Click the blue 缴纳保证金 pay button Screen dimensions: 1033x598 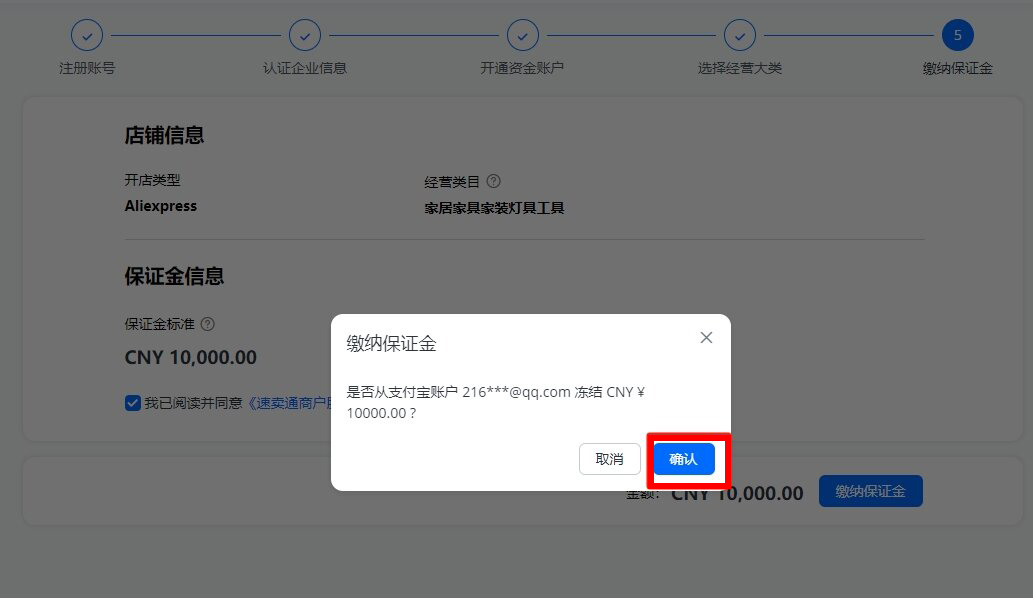[x=870, y=491]
